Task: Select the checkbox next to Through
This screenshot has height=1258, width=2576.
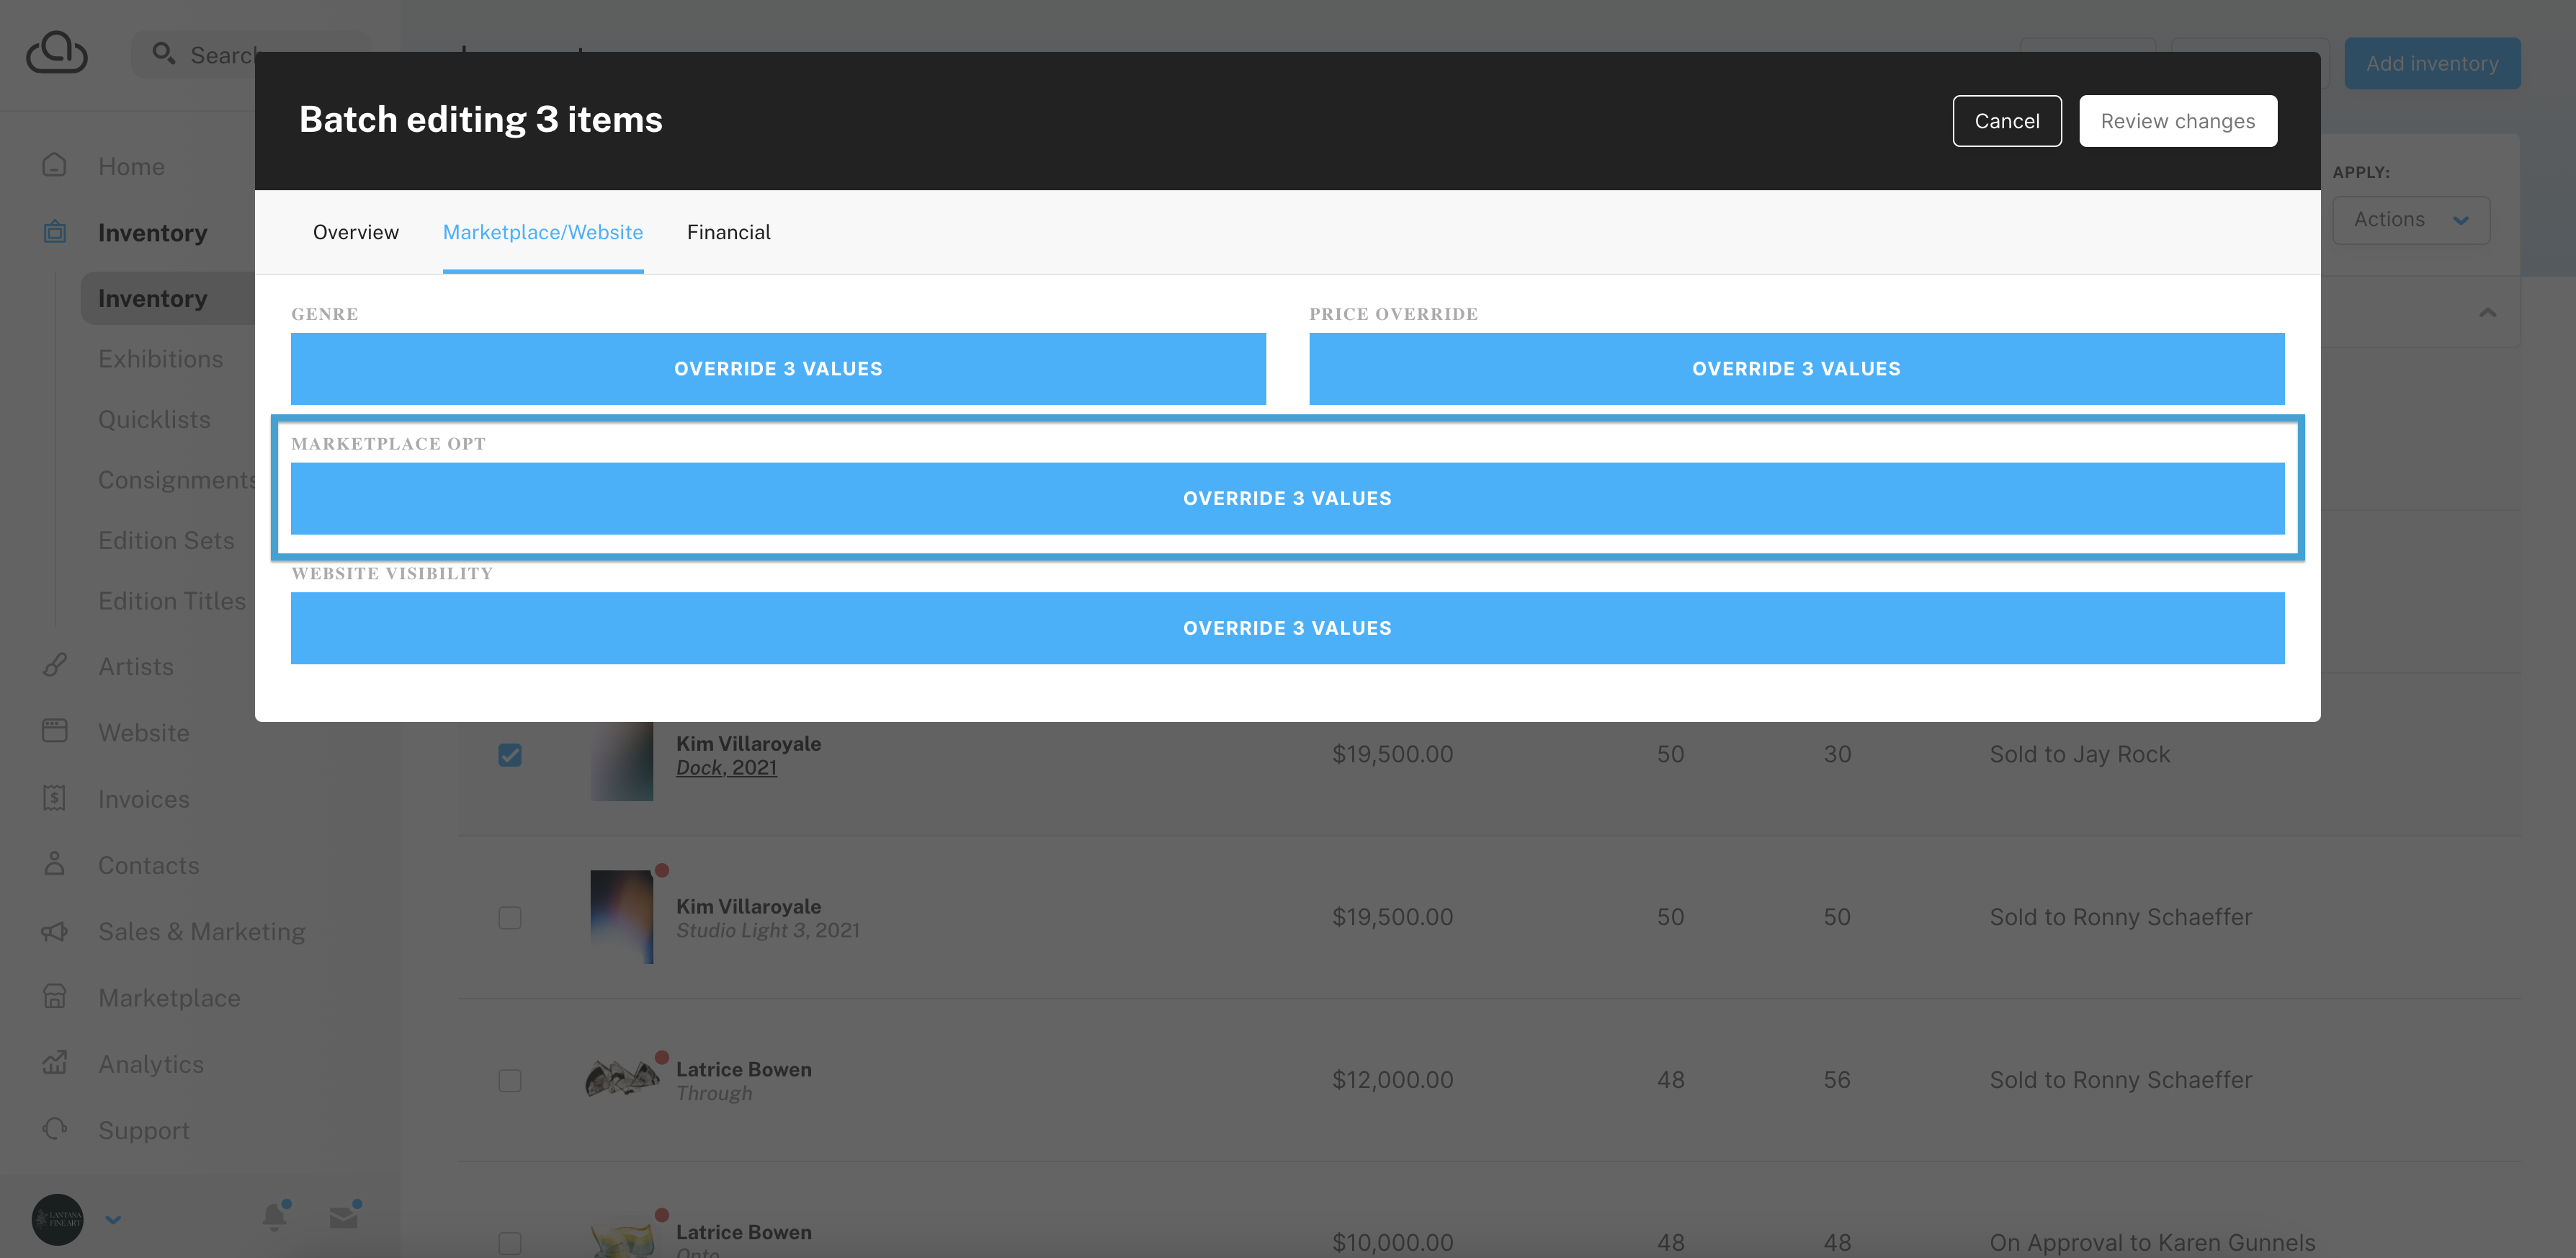Action: pyautogui.click(x=511, y=1080)
